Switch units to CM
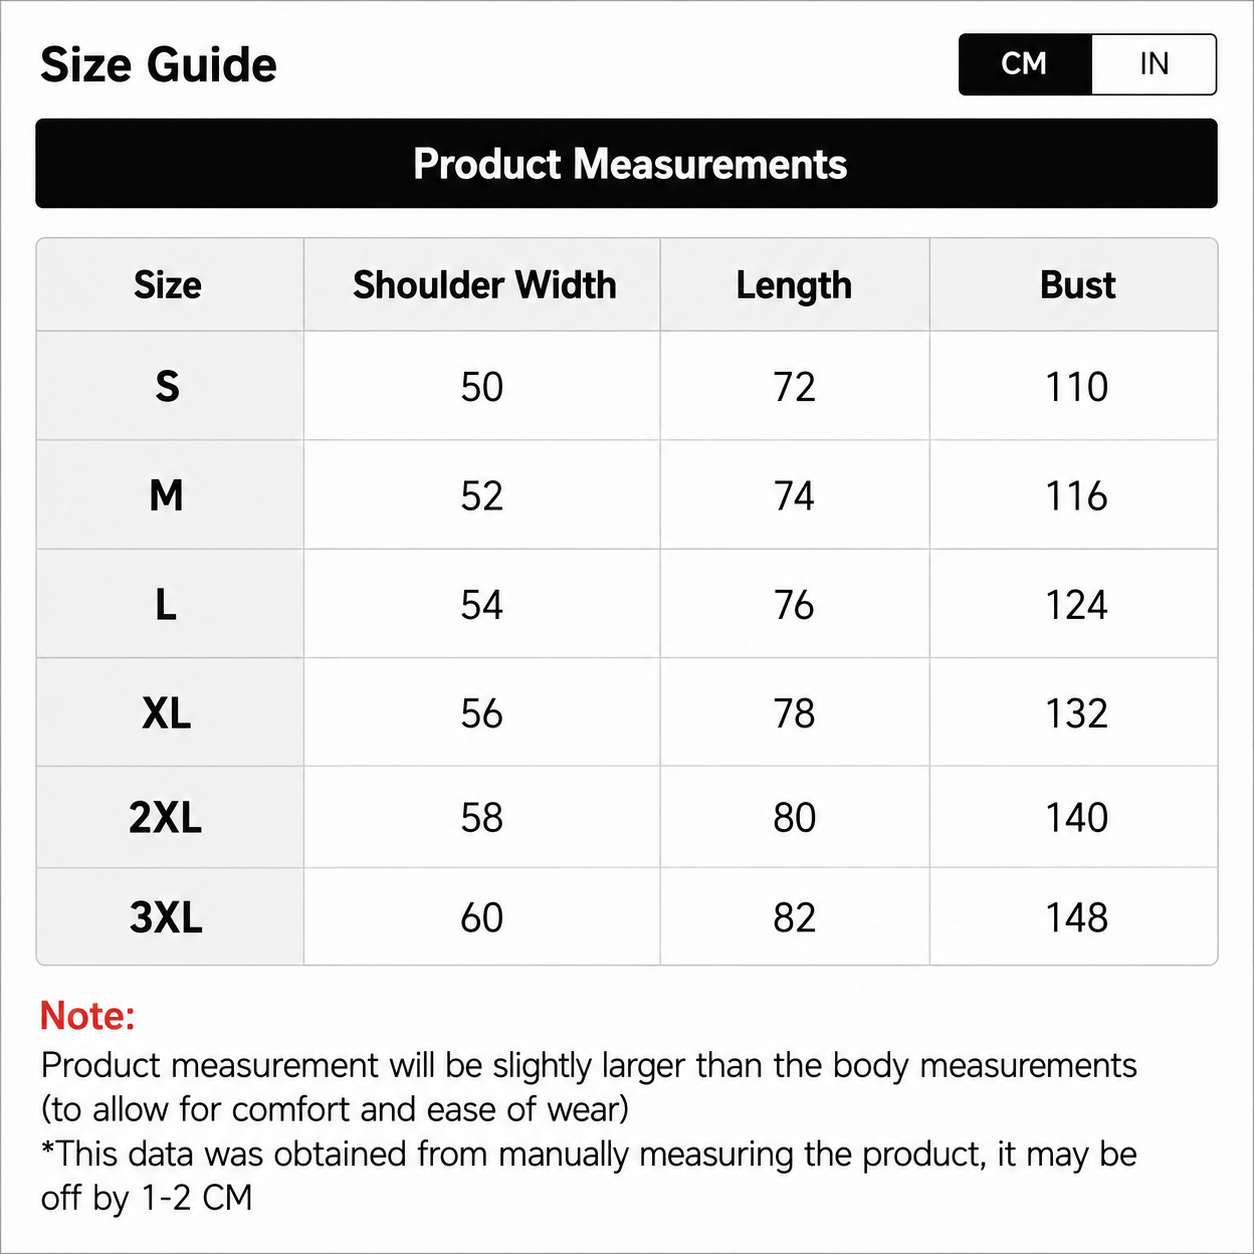 click(1025, 64)
